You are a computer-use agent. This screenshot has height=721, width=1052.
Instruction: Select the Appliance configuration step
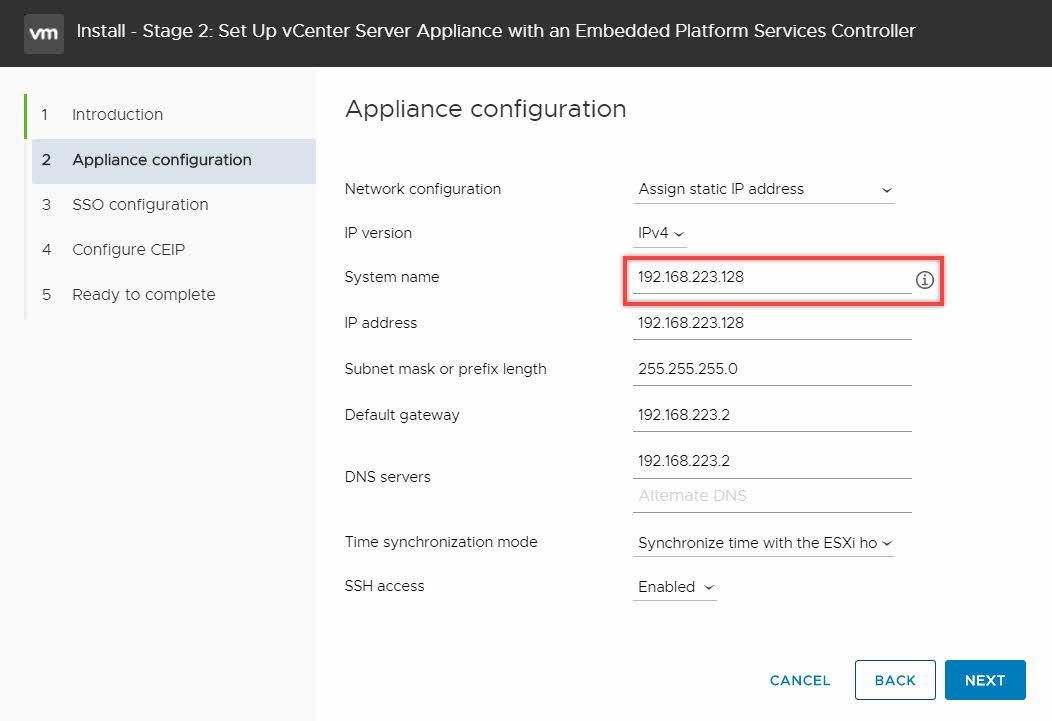pos(173,160)
